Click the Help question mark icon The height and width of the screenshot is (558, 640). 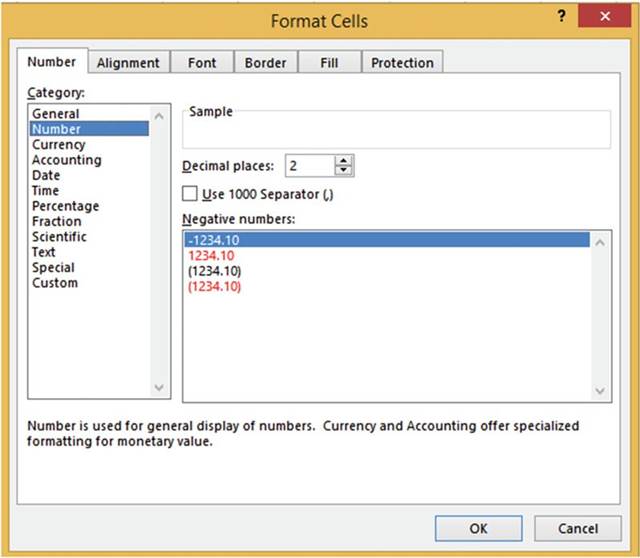pos(563,18)
